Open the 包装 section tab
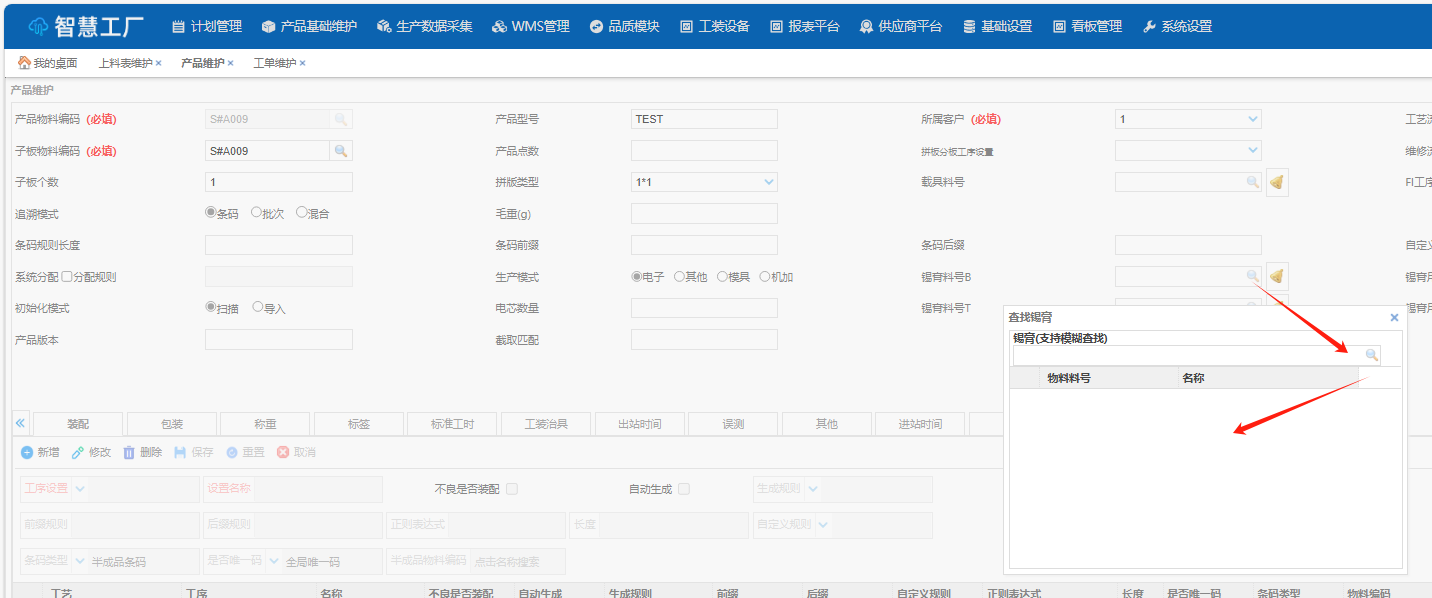 (x=171, y=424)
